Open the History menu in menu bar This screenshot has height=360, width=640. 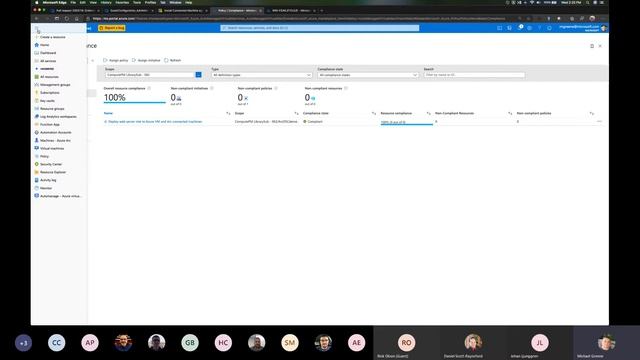tap(106, 2)
